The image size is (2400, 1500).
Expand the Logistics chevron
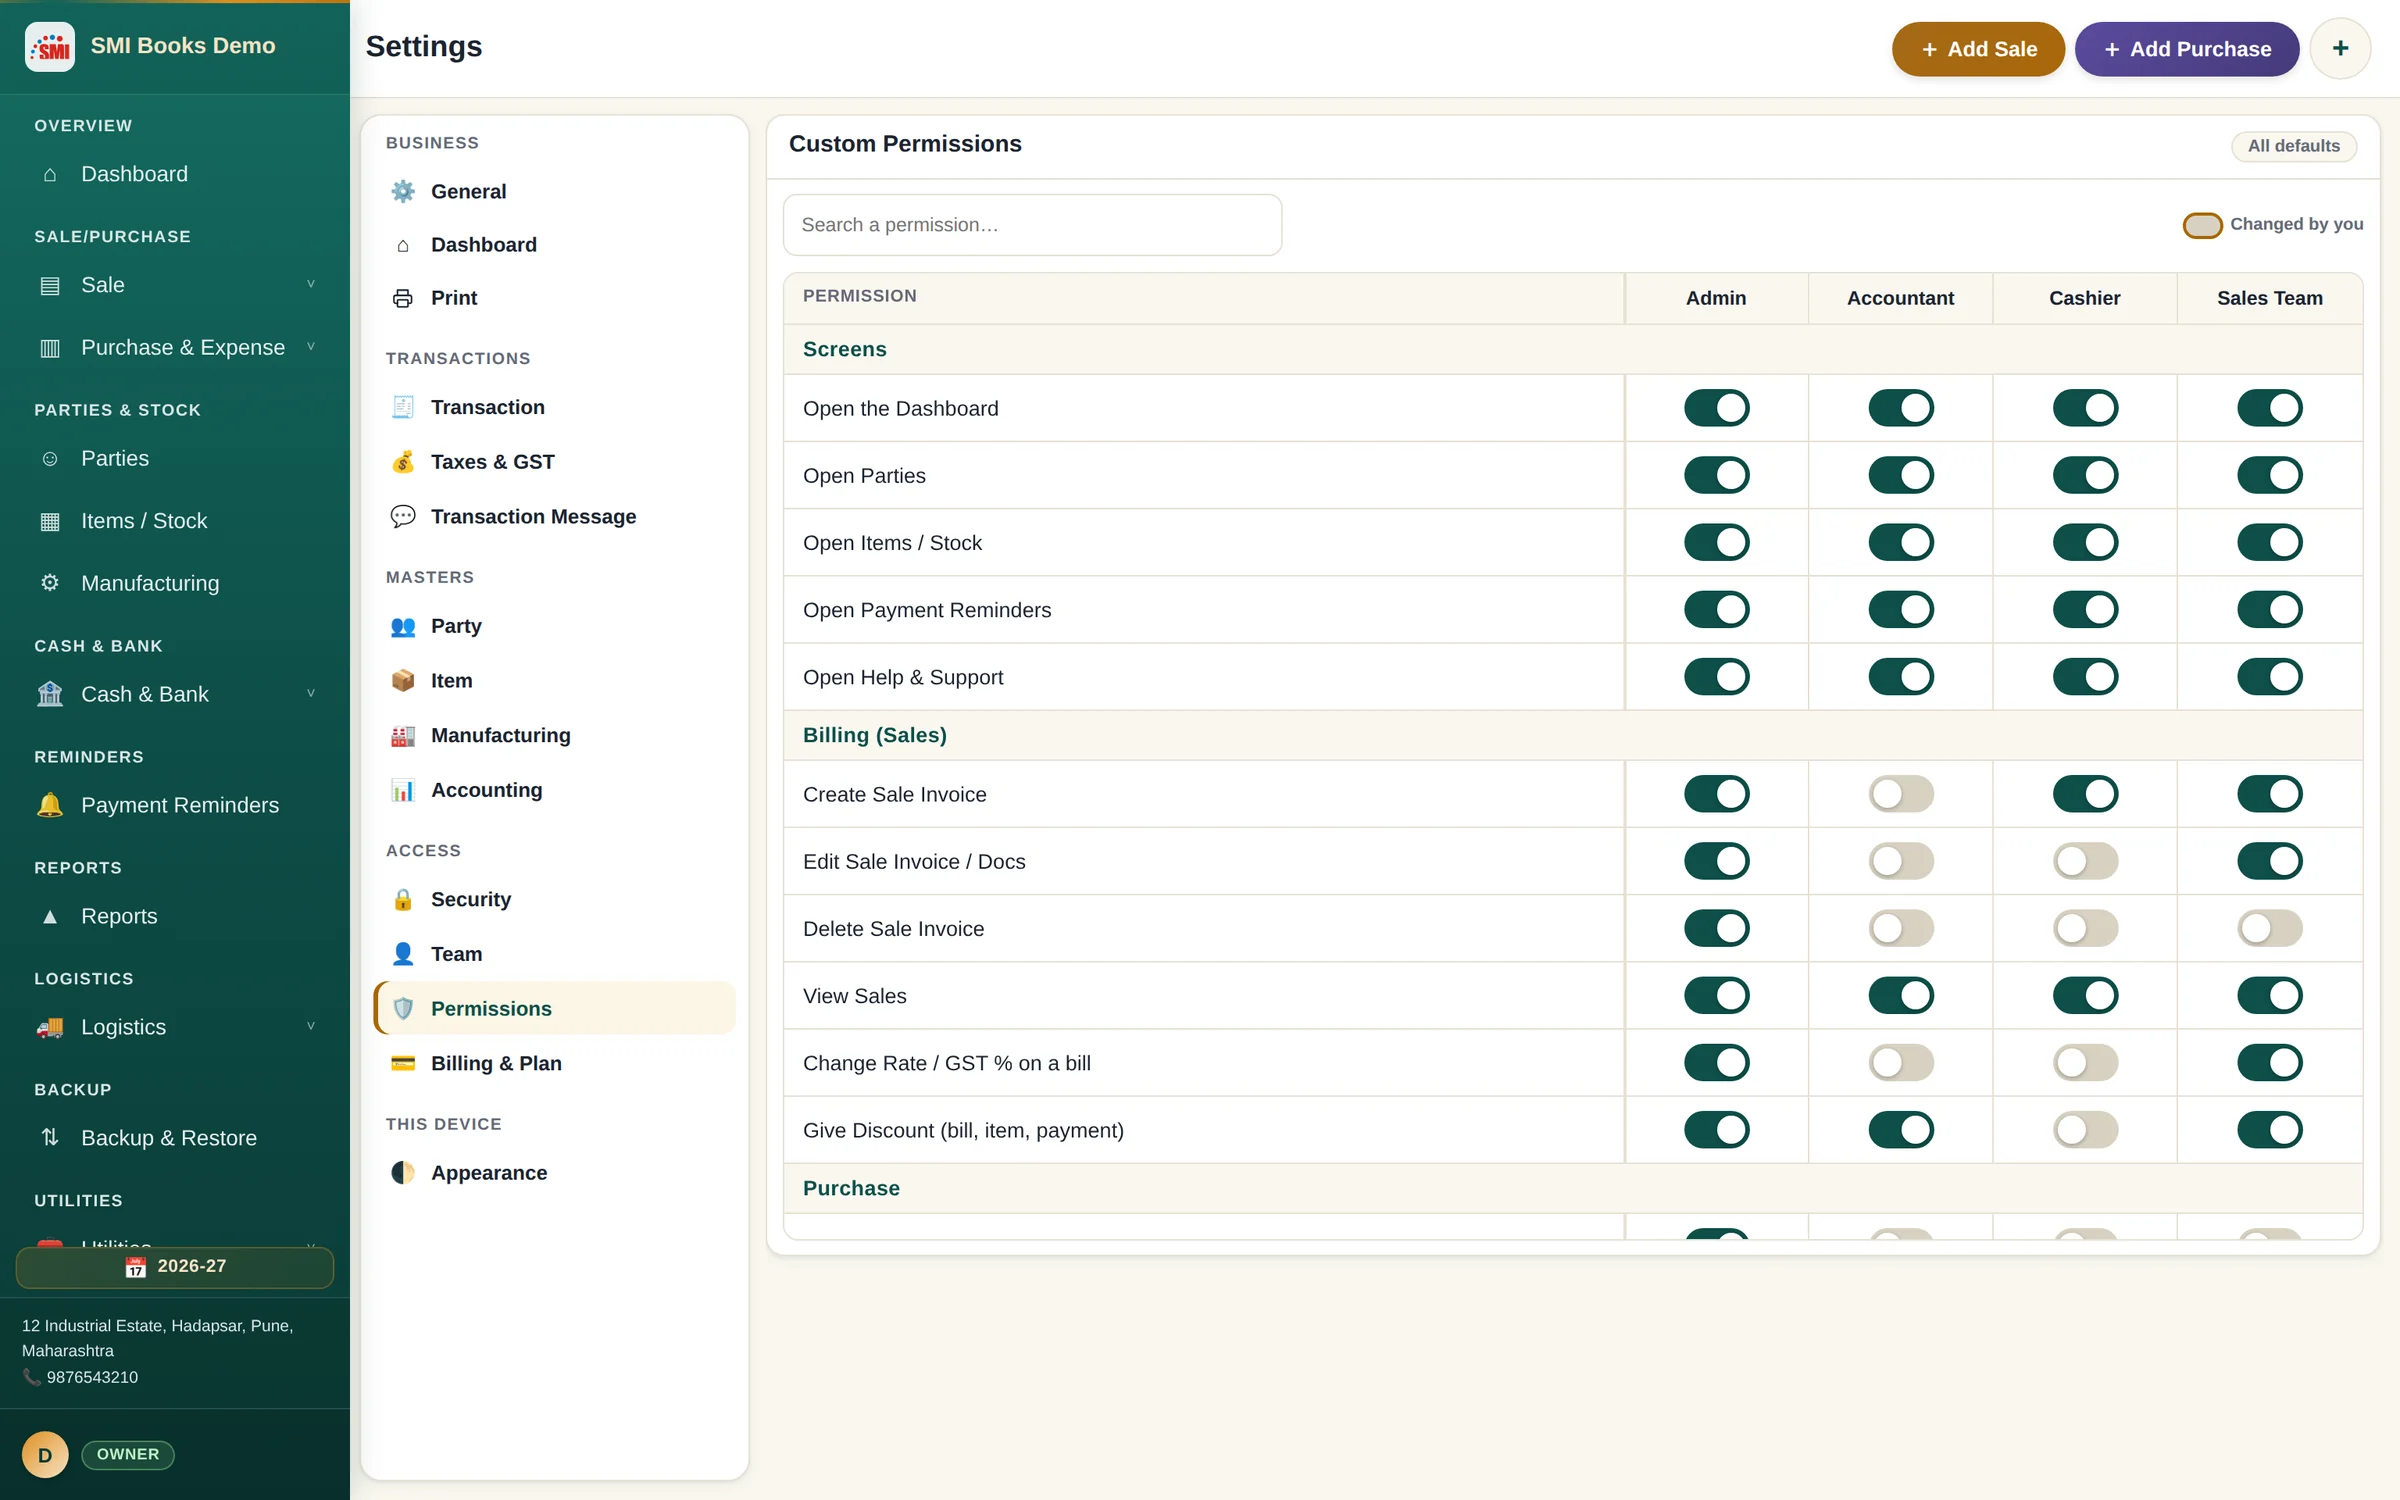311,1026
